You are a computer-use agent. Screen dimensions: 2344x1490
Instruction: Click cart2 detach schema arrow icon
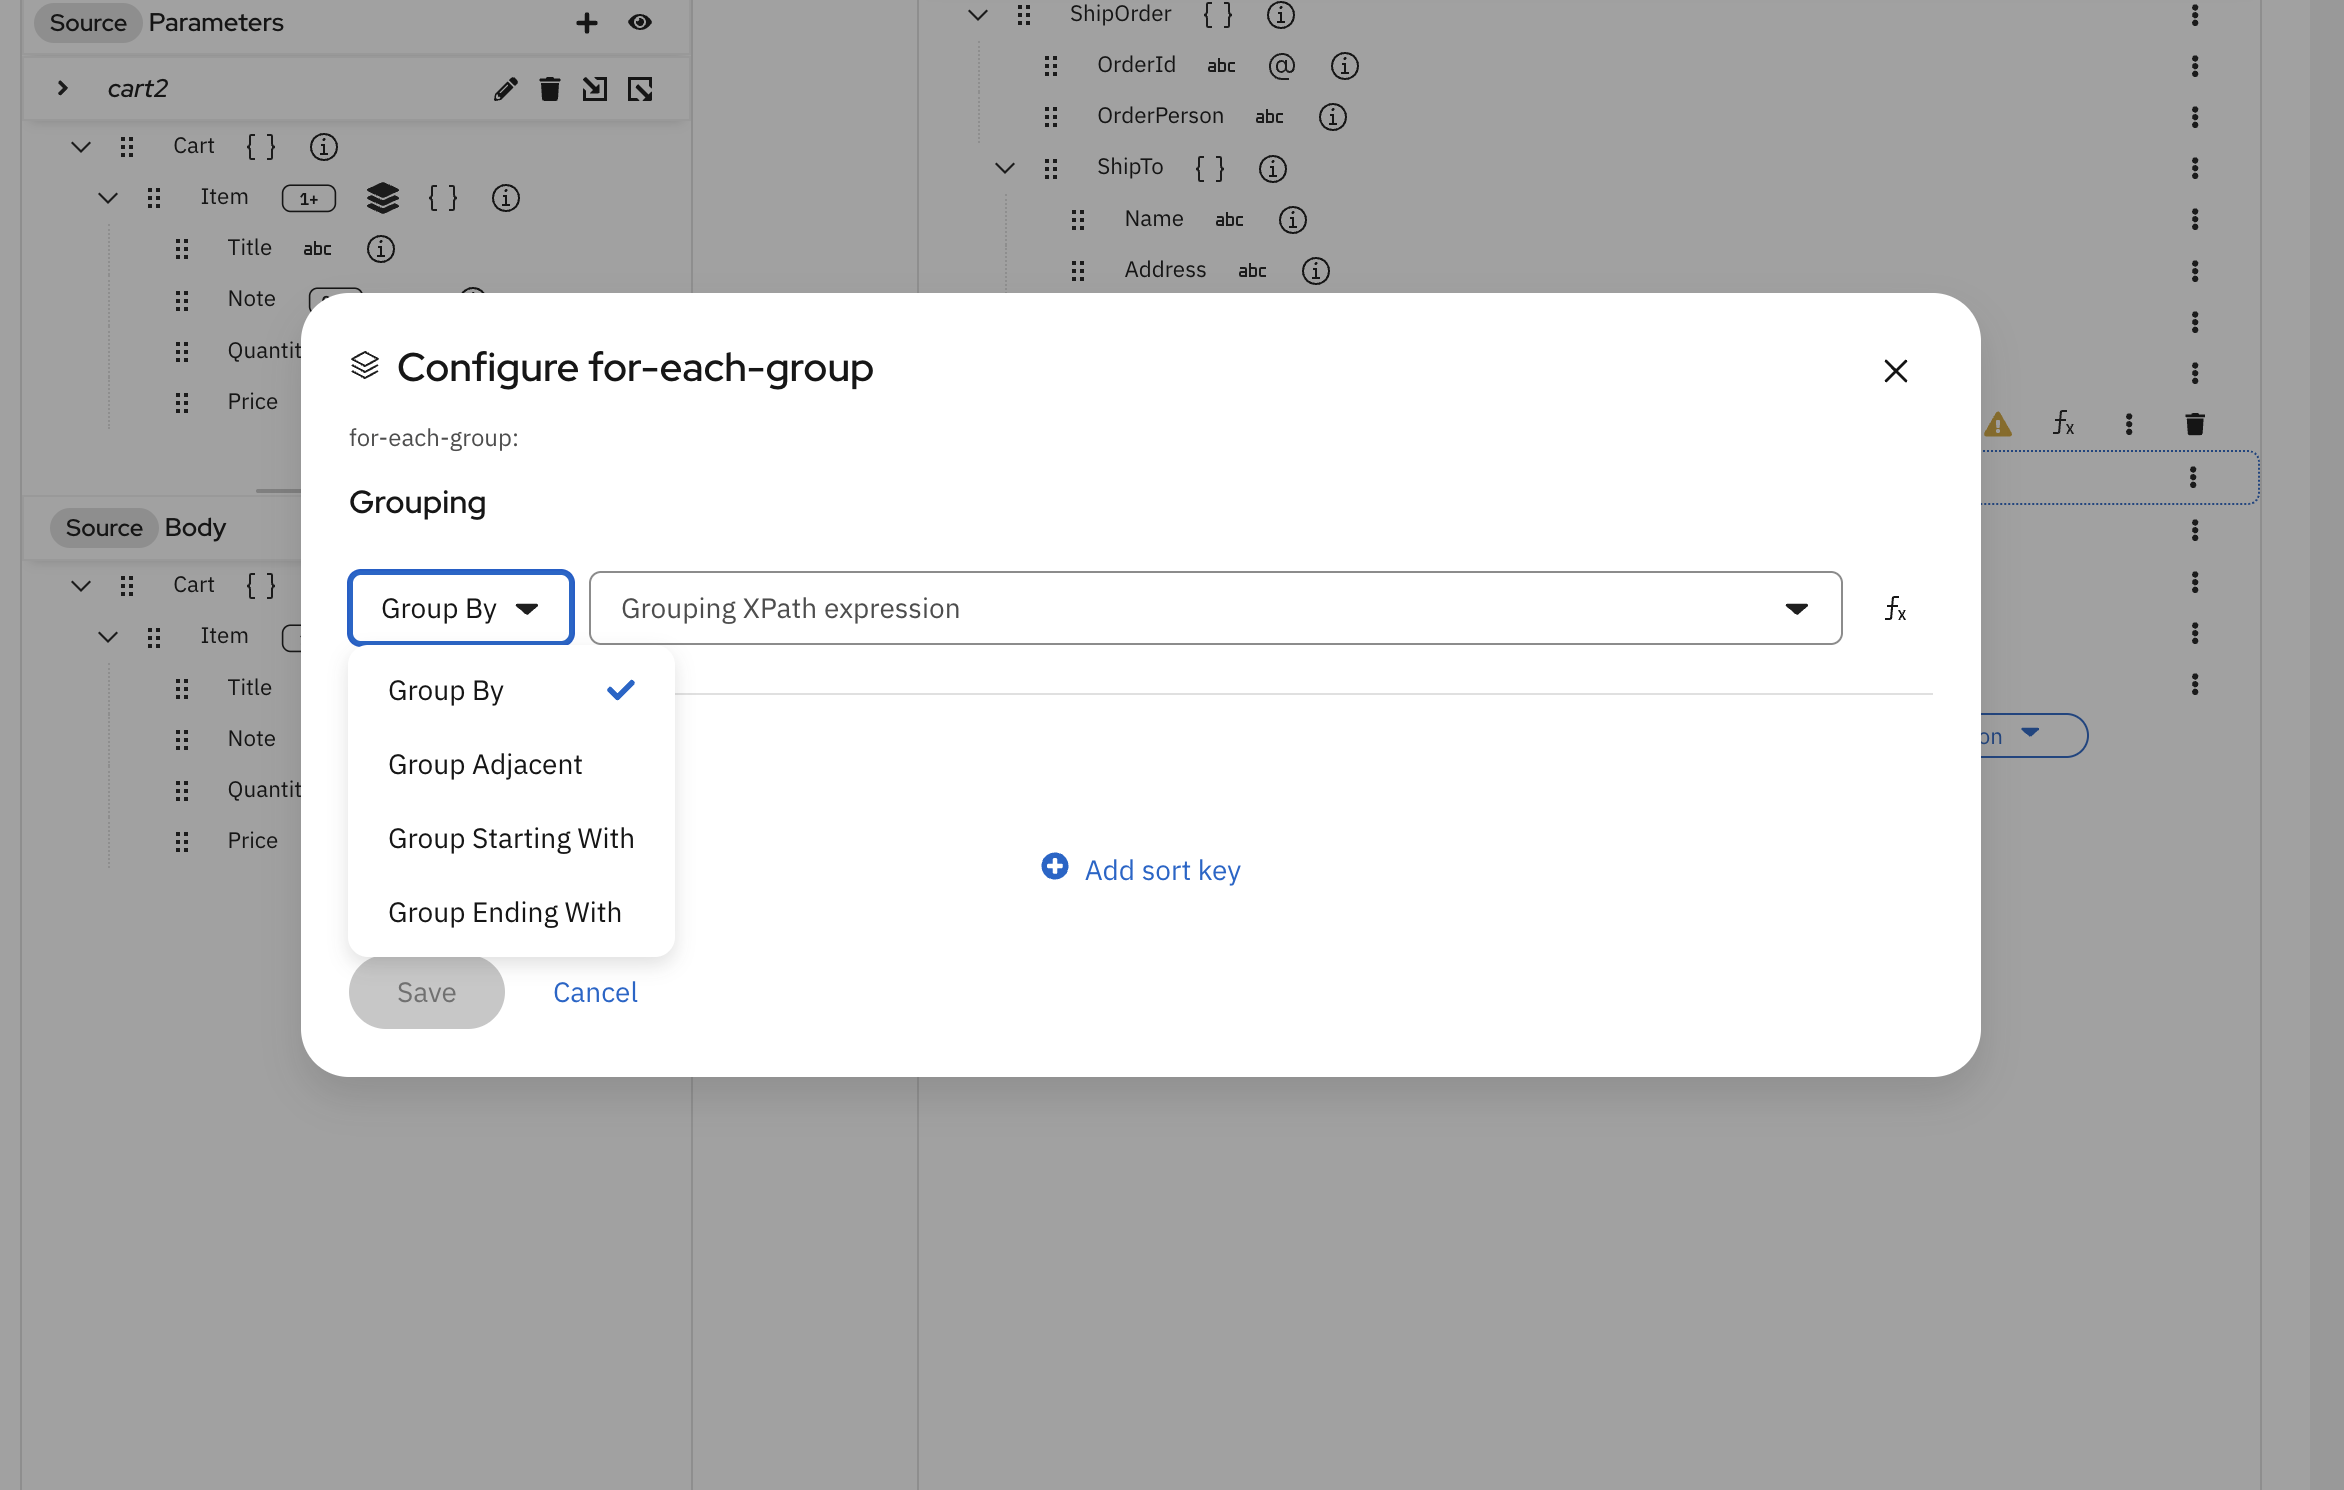[640, 89]
